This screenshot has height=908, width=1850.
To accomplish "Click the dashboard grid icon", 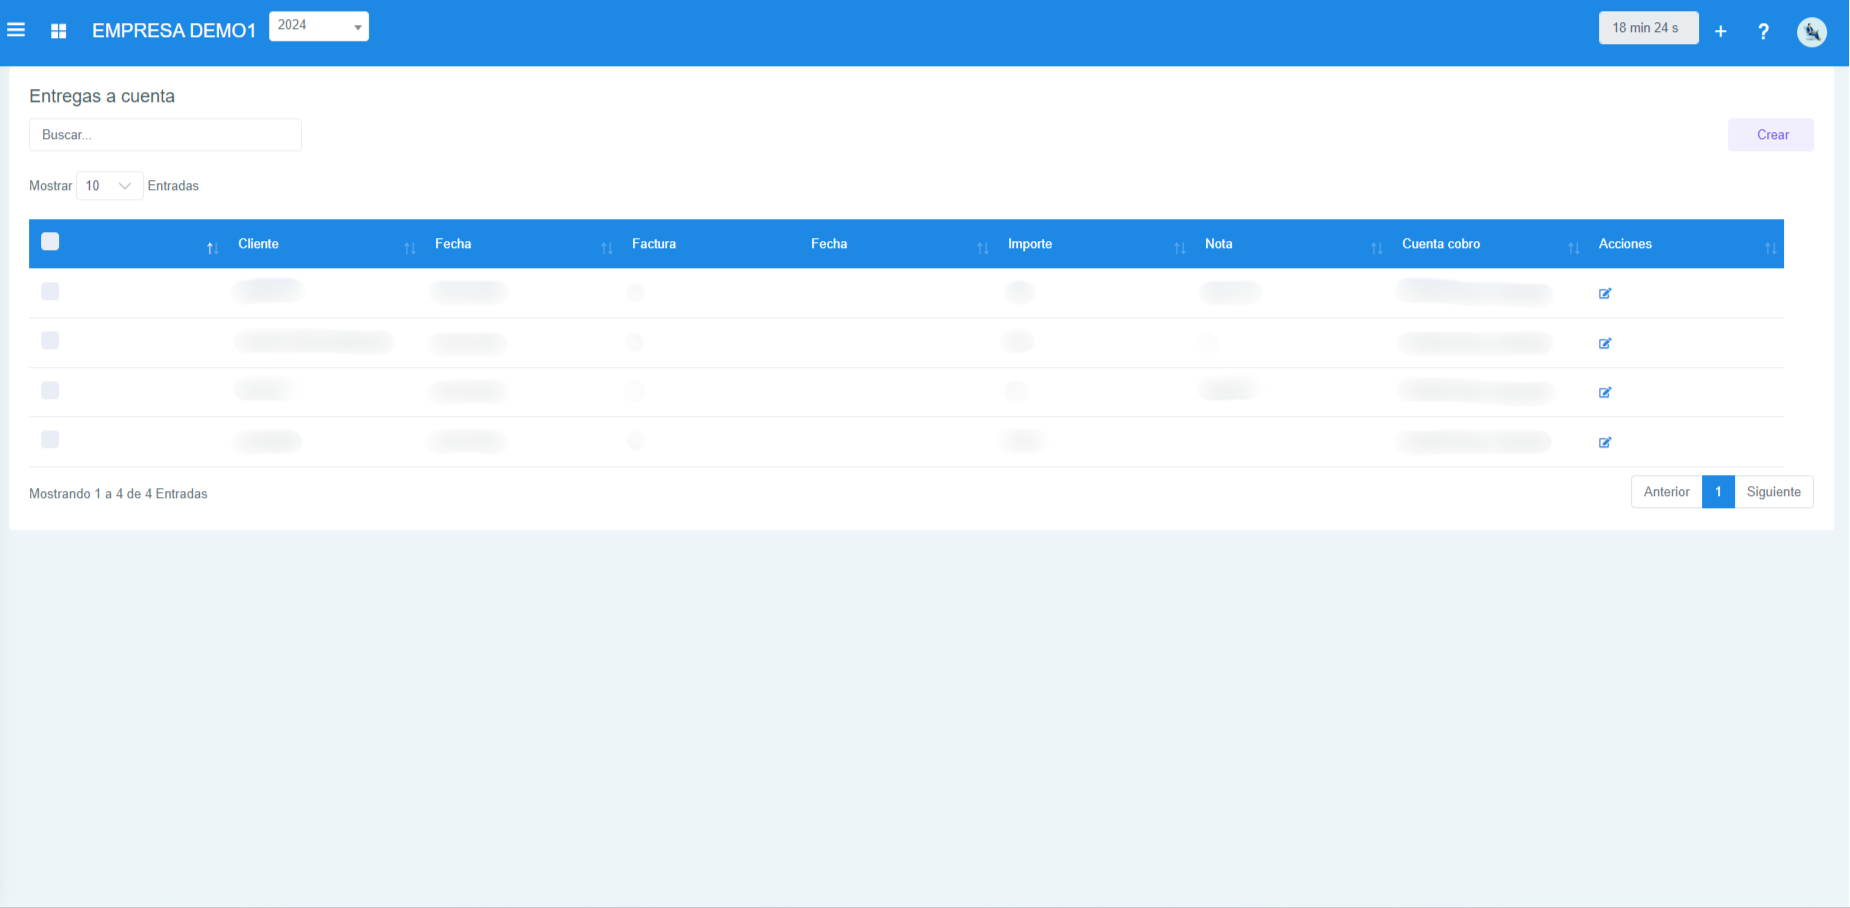I will point(58,31).
